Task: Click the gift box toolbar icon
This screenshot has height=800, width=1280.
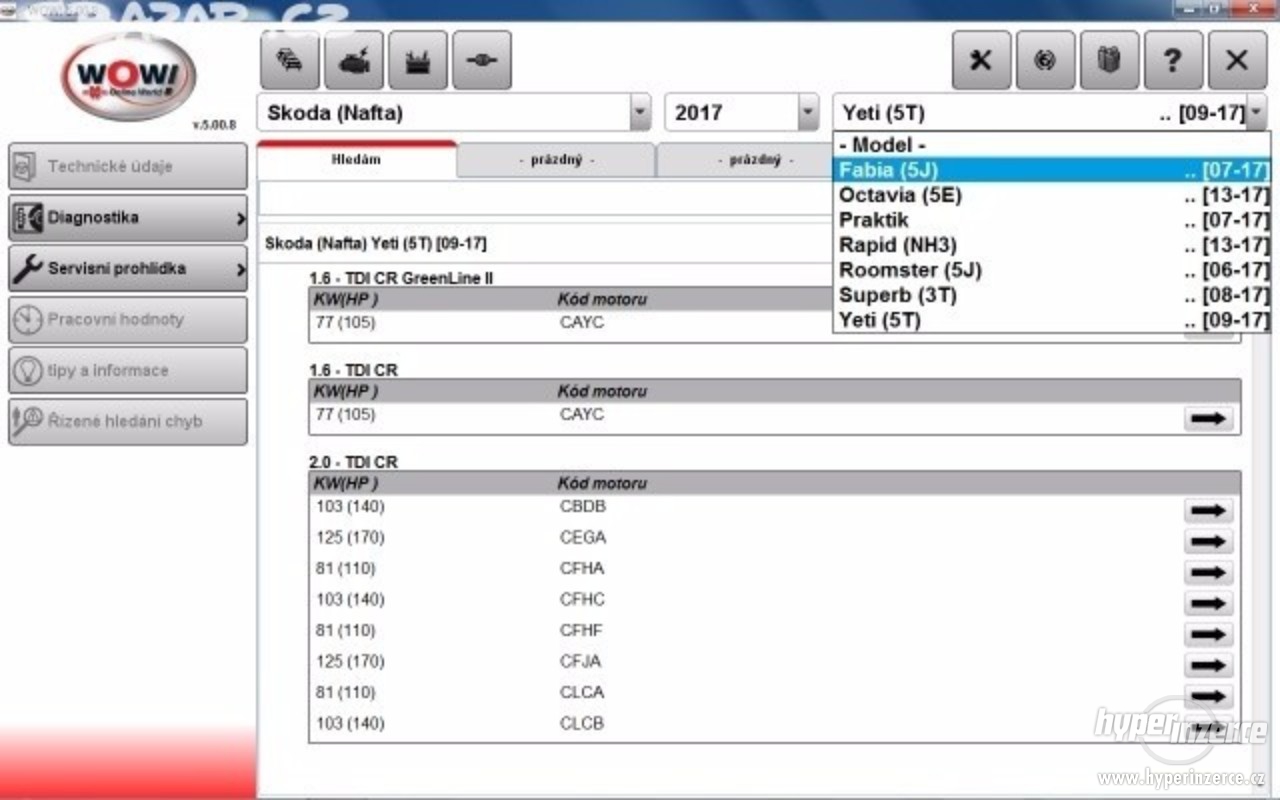Action: click(1109, 60)
